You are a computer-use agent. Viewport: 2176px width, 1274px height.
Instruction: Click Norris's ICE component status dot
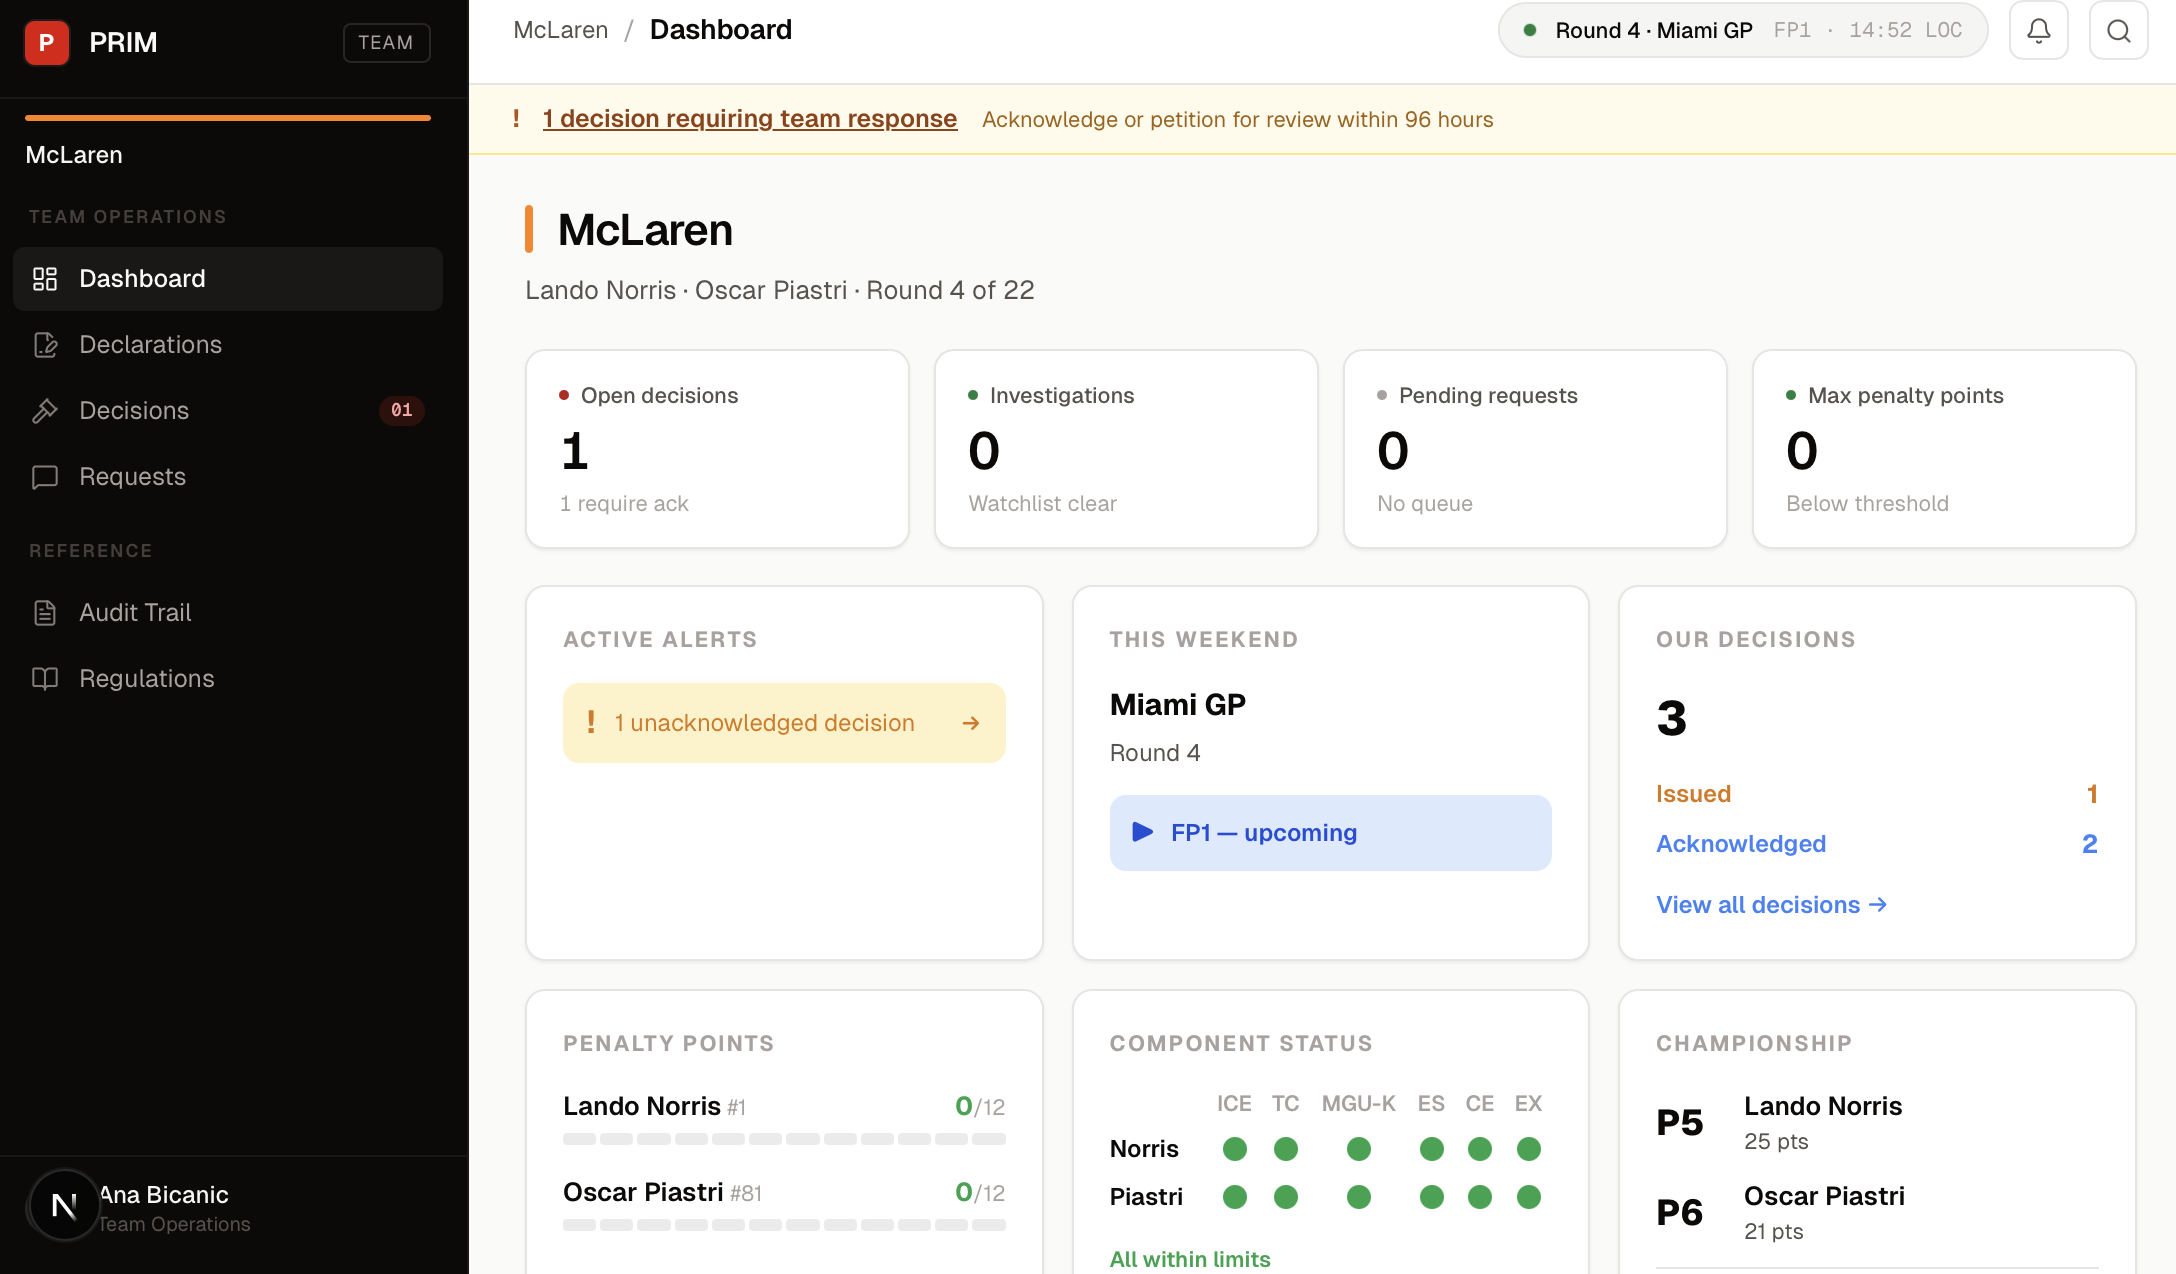click(x=1234, y=1149)
